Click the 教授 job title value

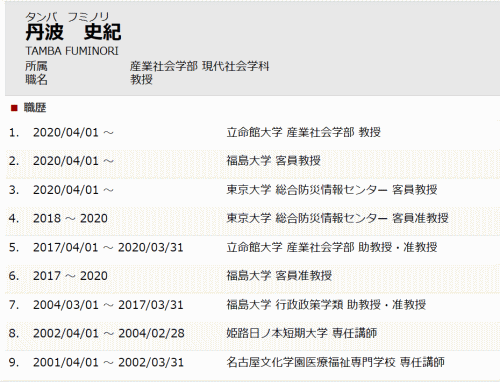(x=141, y=79)
